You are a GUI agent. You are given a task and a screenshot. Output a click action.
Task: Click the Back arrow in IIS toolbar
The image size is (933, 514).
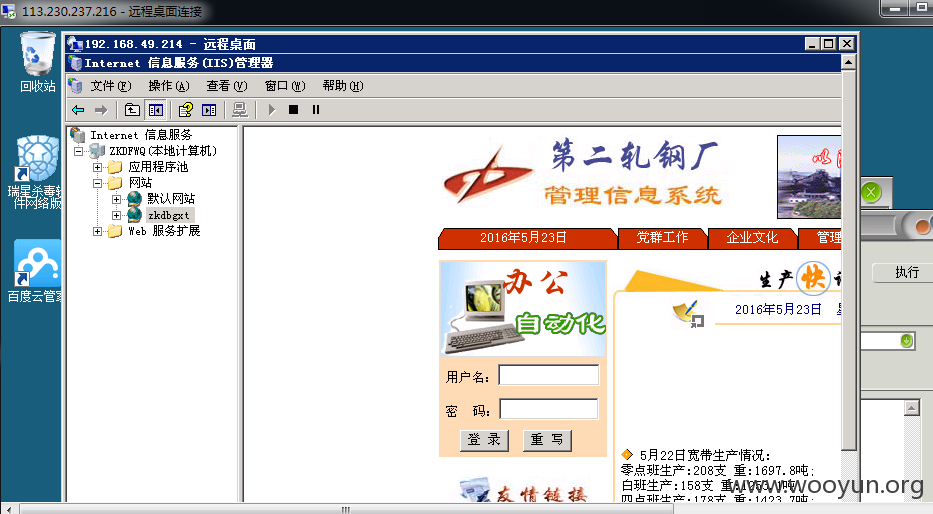pos(78,110)
